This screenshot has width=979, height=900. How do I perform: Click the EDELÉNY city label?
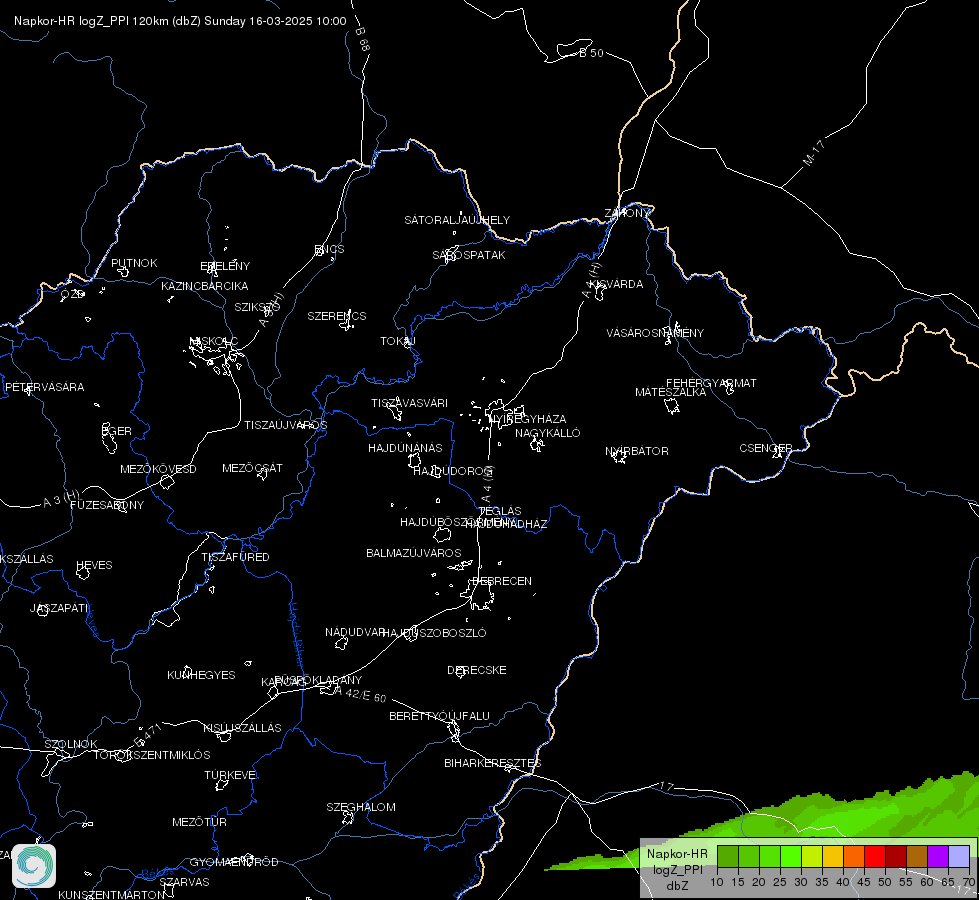point(225,265)
